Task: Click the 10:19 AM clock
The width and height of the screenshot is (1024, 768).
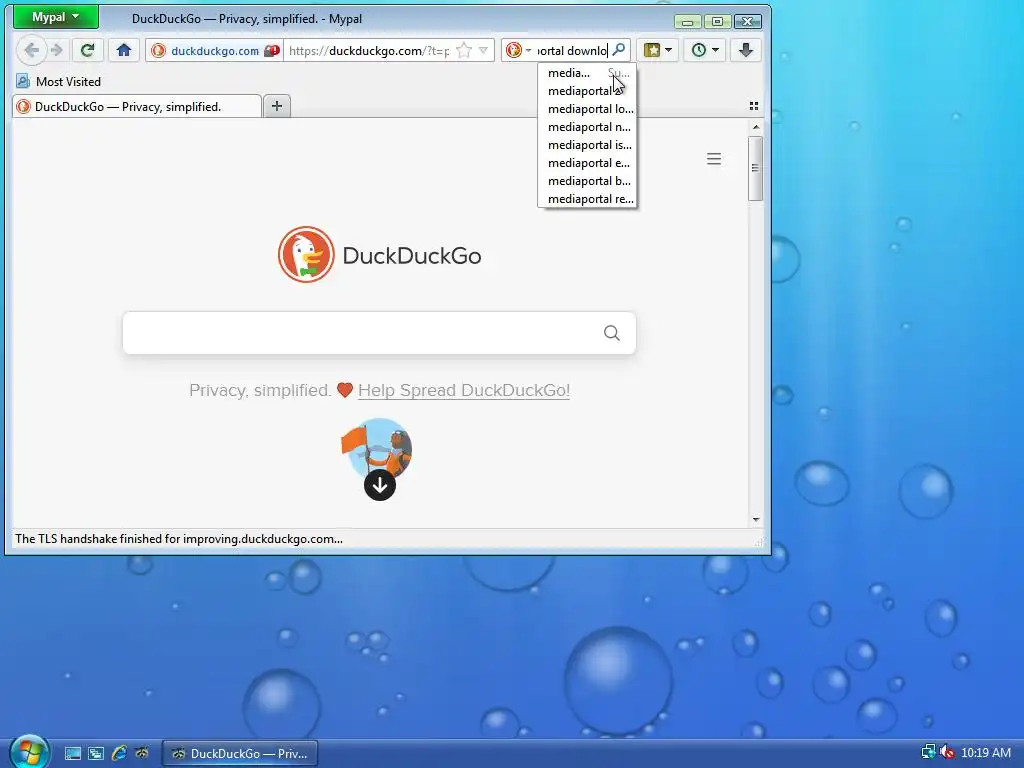Action: click(x=986, y=752)
